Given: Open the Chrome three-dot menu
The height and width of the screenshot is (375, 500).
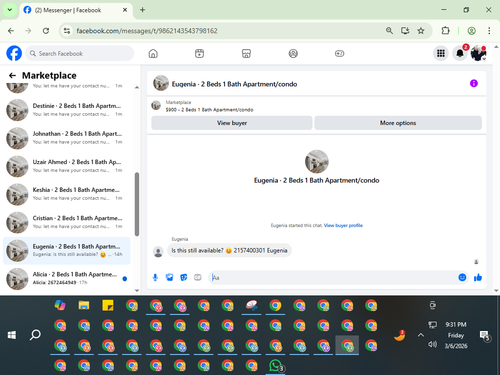Looking at the screenshot, I should (489, 31).
